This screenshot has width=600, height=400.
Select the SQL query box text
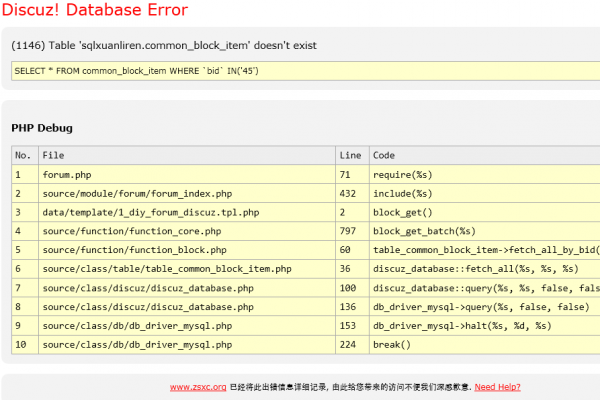tap(305, 71)
